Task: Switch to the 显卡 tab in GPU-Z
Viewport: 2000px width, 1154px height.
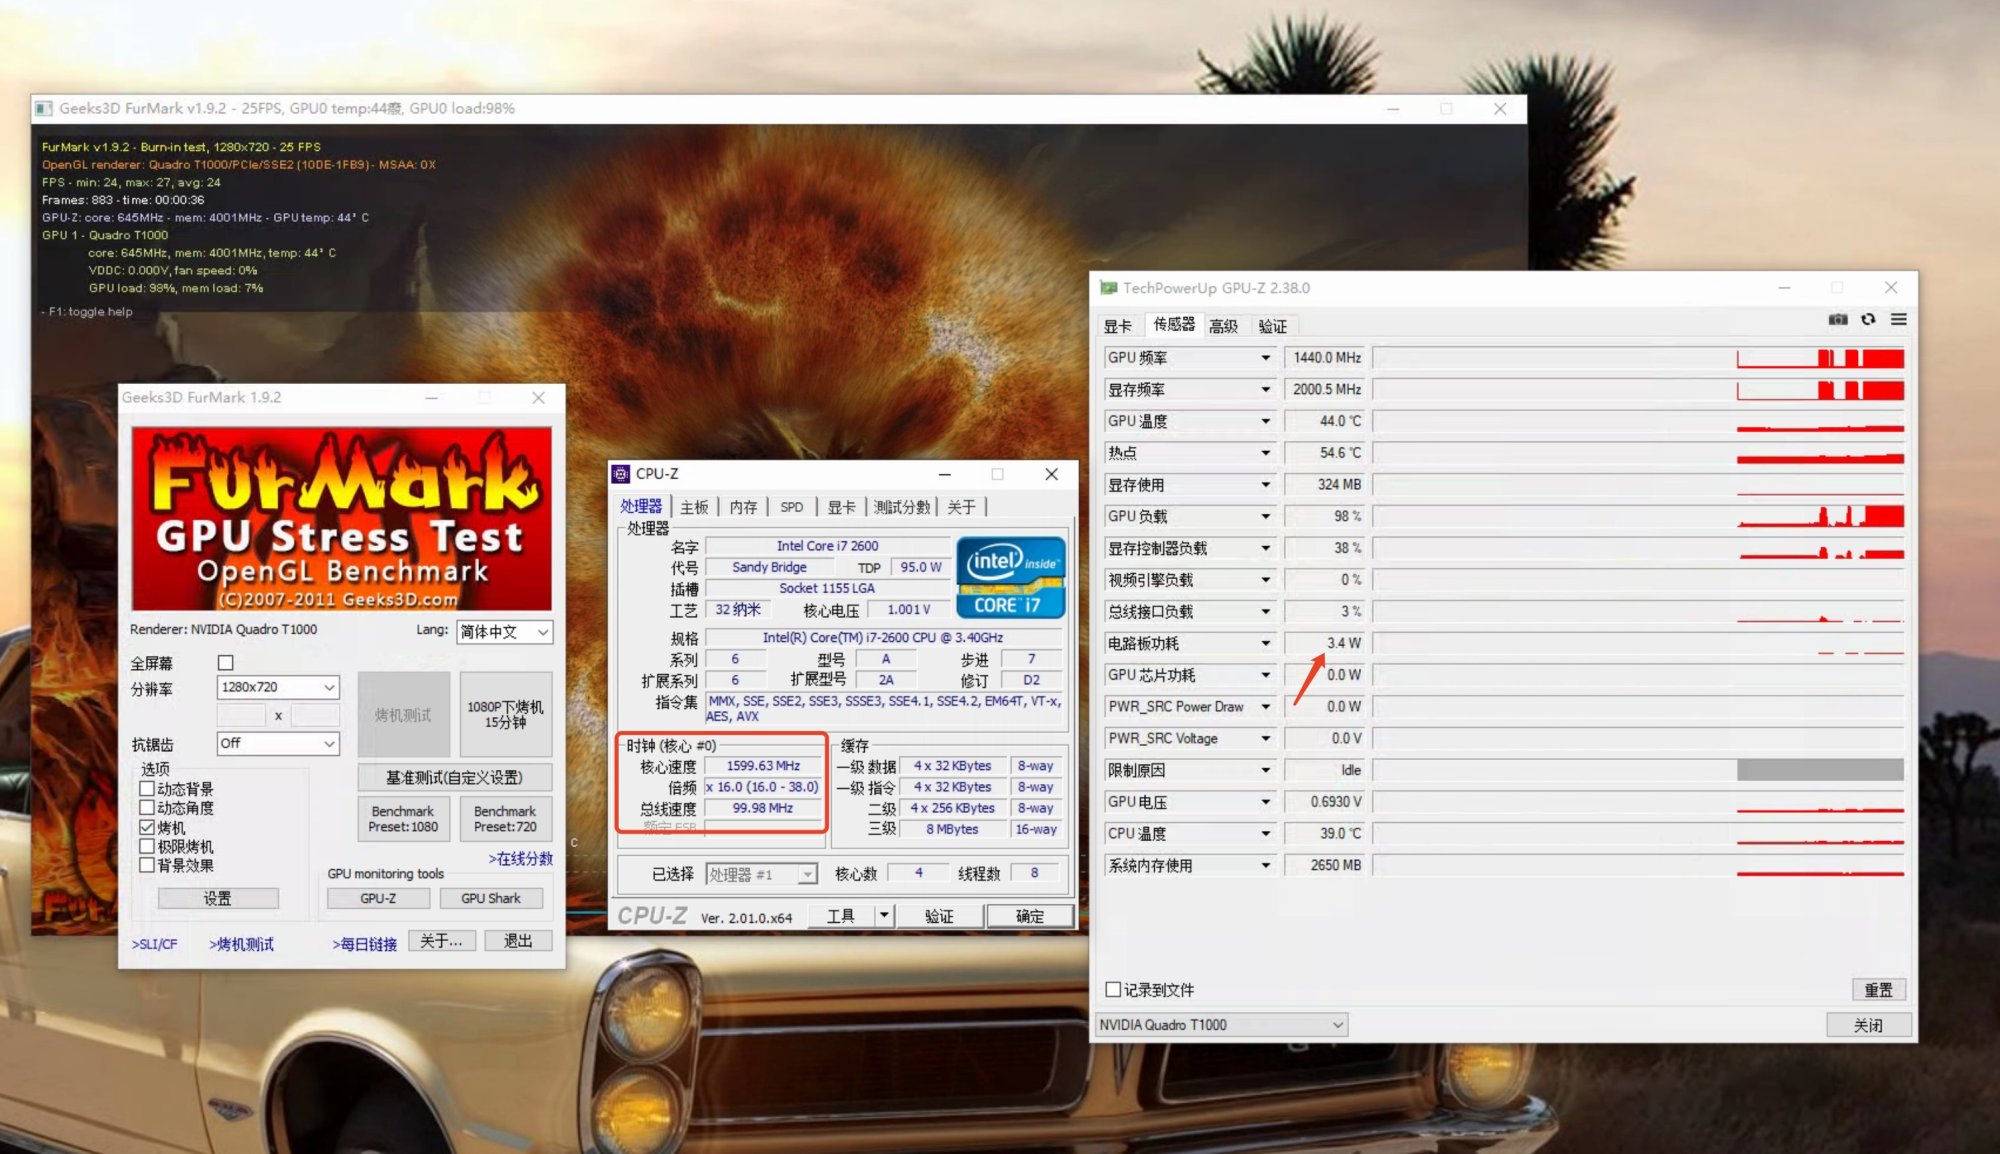Action: 1118,326
